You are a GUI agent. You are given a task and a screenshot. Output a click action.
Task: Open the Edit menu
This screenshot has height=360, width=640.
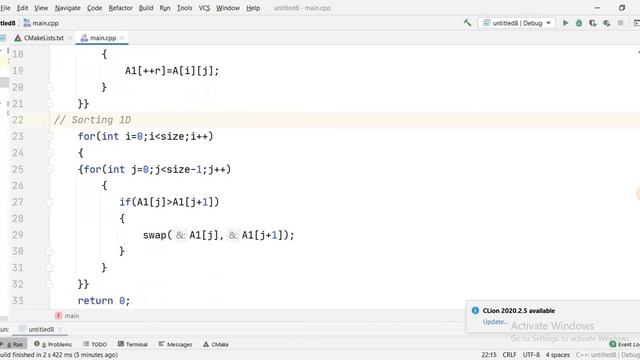[x=22, y=8]
